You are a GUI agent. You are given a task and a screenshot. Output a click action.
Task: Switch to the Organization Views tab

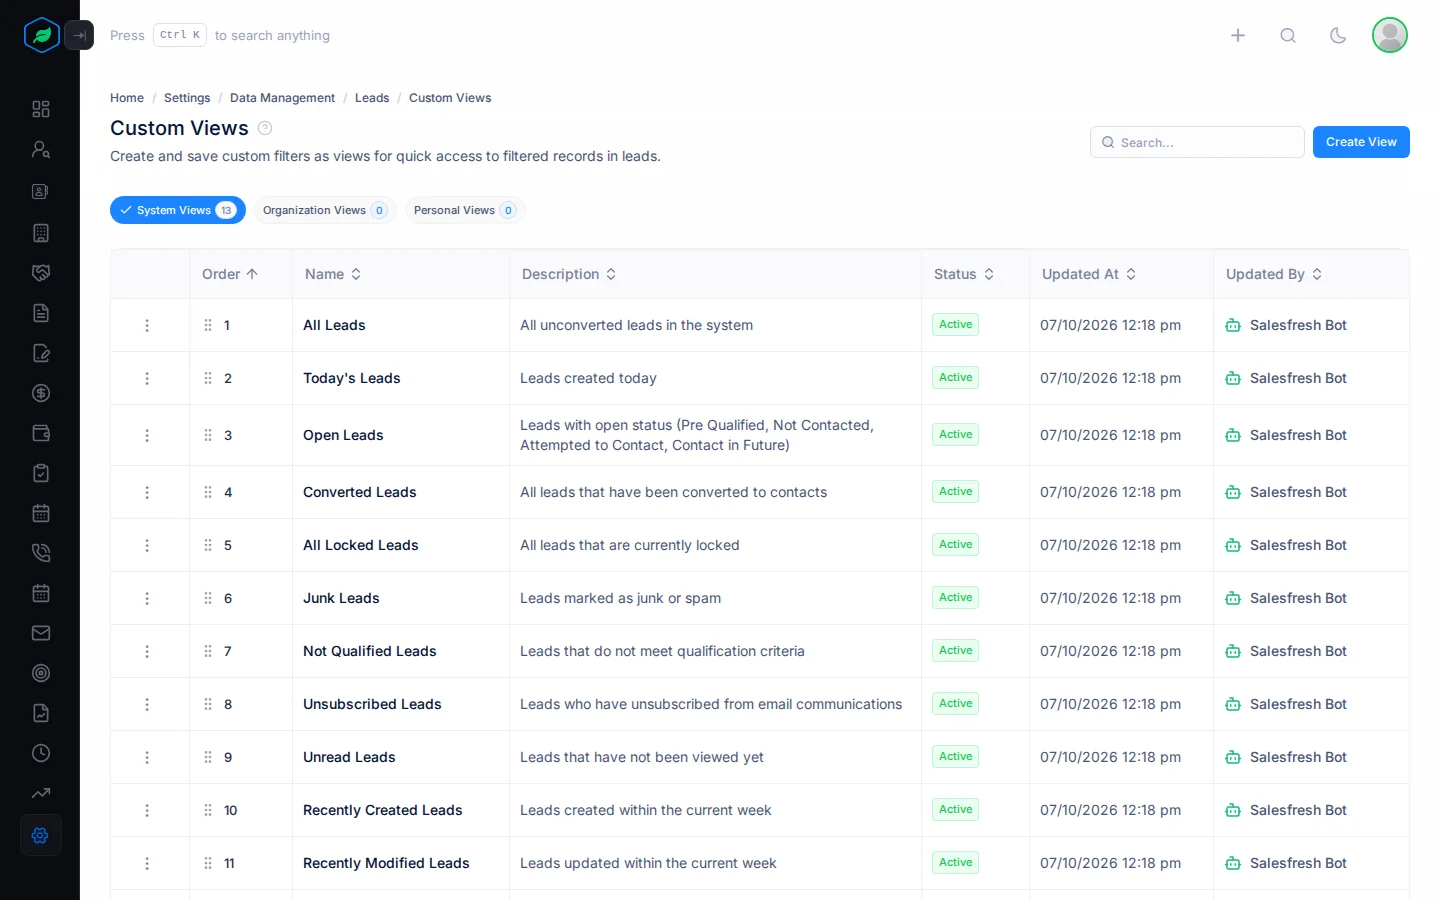(325, 210)
